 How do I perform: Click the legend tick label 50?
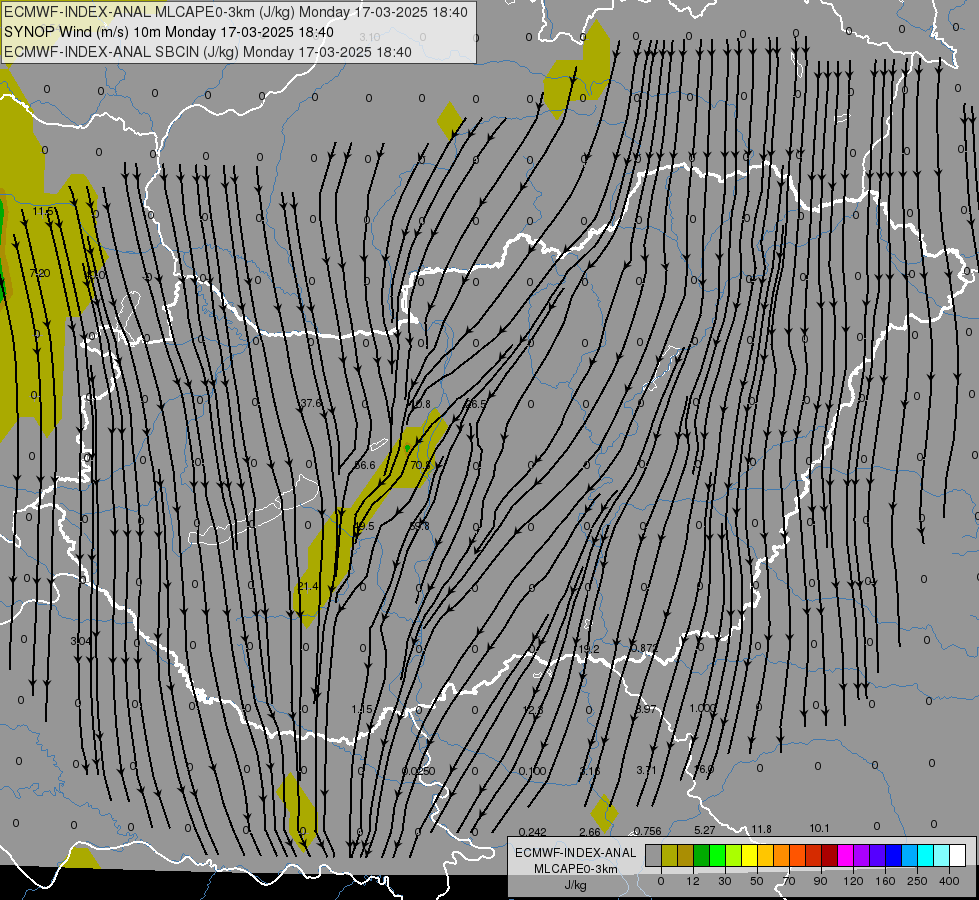pos(756,881)
